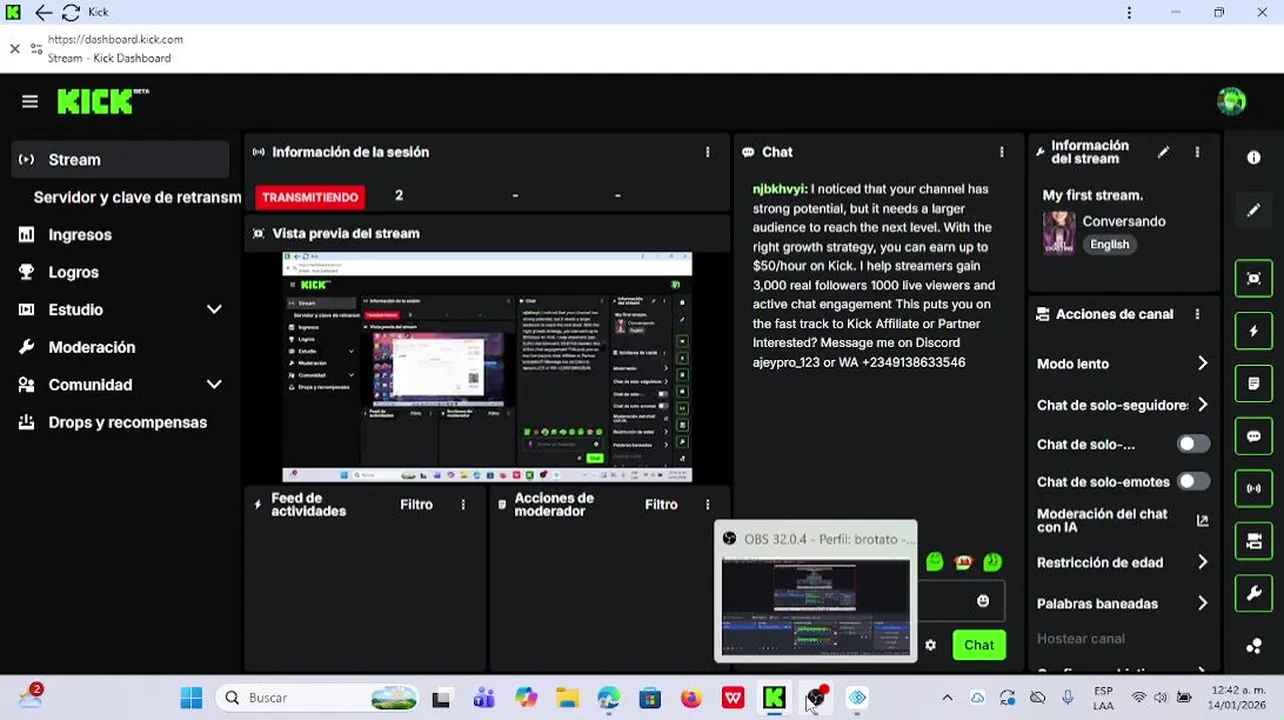Go to Logros section
Viewport: 1284px width, 720px height.
pos(73,272)
